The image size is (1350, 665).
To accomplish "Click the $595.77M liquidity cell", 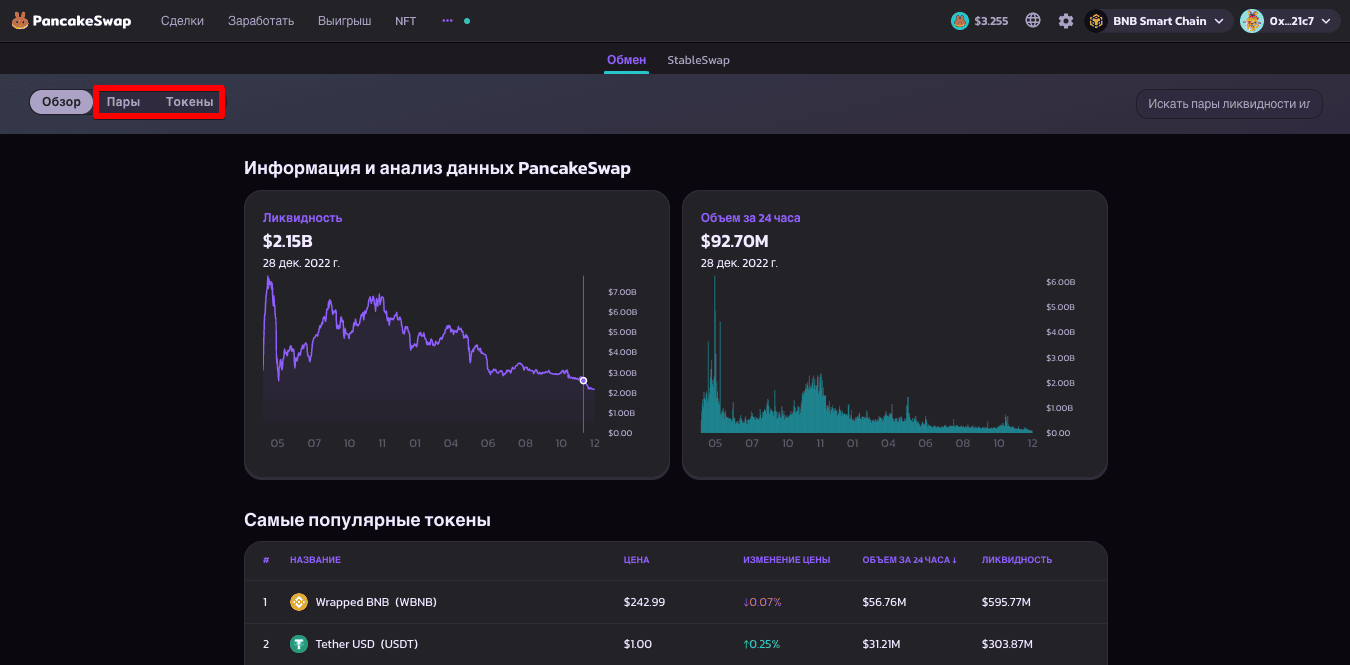I will (x=1006, y=602).
